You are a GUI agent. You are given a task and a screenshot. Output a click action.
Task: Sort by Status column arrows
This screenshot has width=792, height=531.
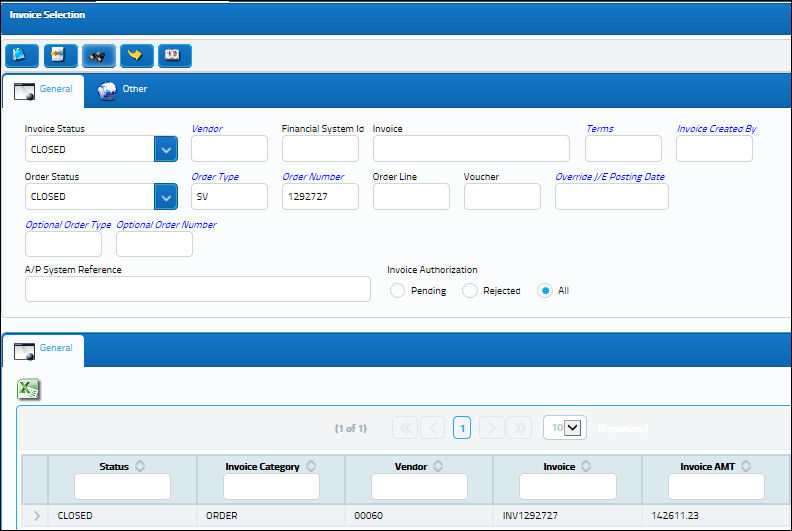[140, 466]
